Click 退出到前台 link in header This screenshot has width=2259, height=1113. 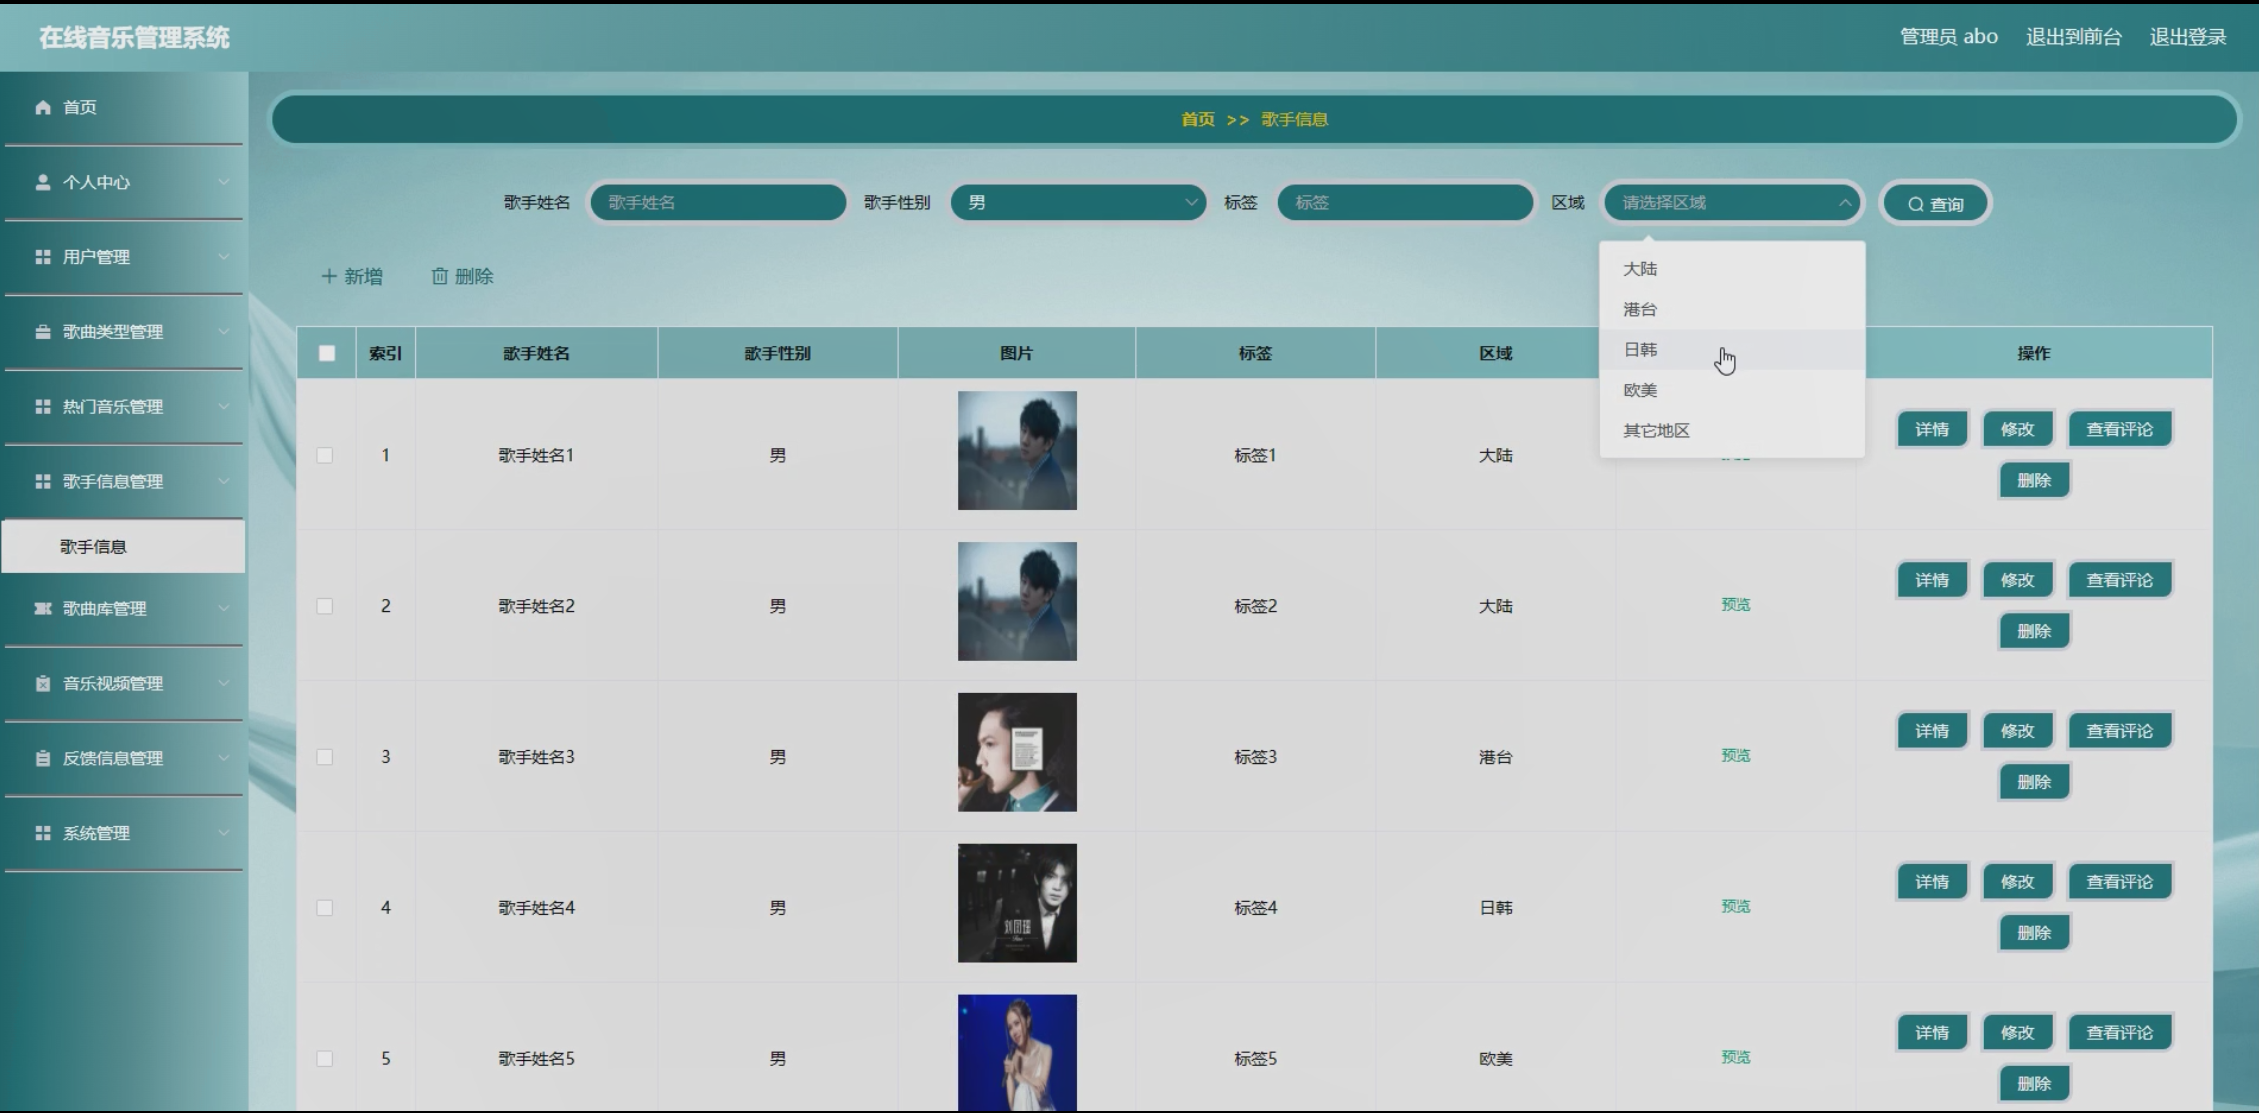point(2074,37)
